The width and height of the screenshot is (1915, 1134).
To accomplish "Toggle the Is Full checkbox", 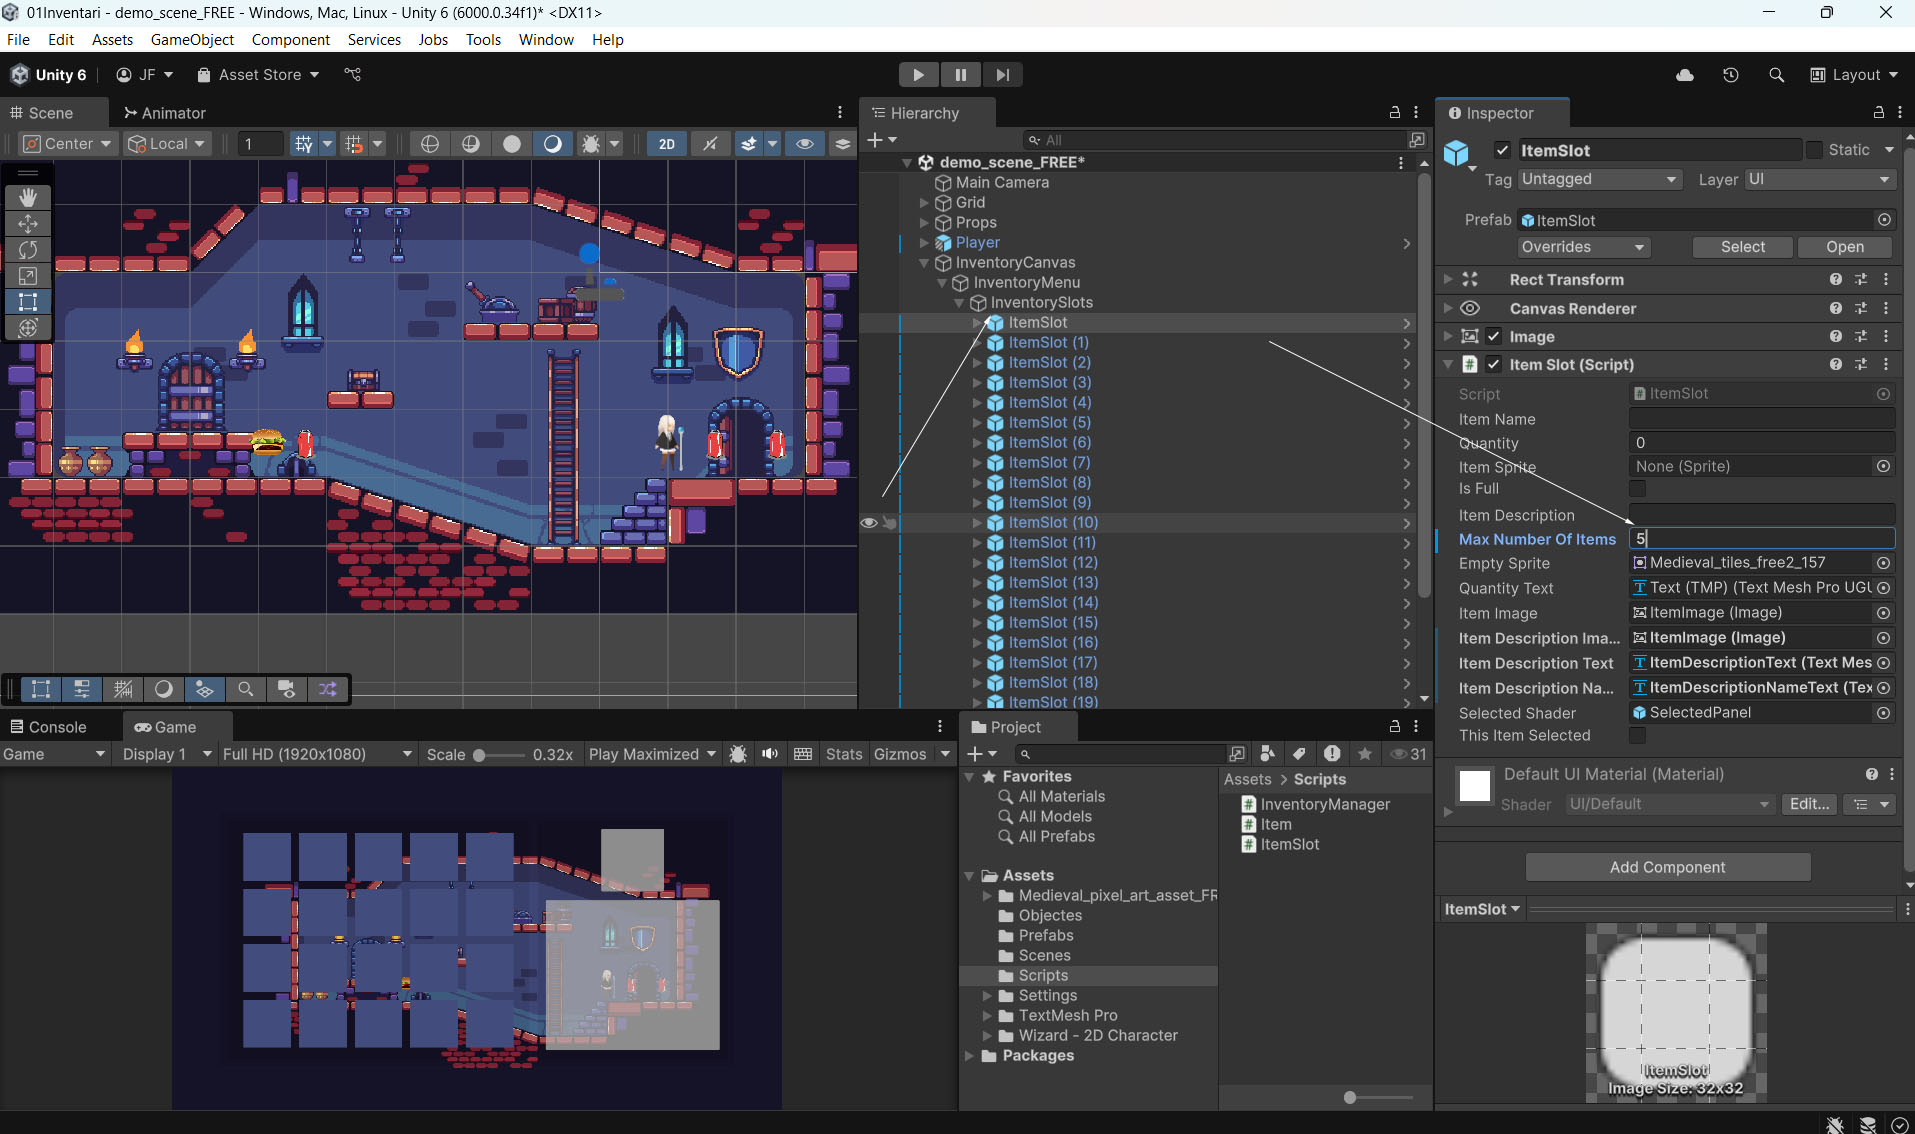I will pyautogui.click(x=1637, y=489).
